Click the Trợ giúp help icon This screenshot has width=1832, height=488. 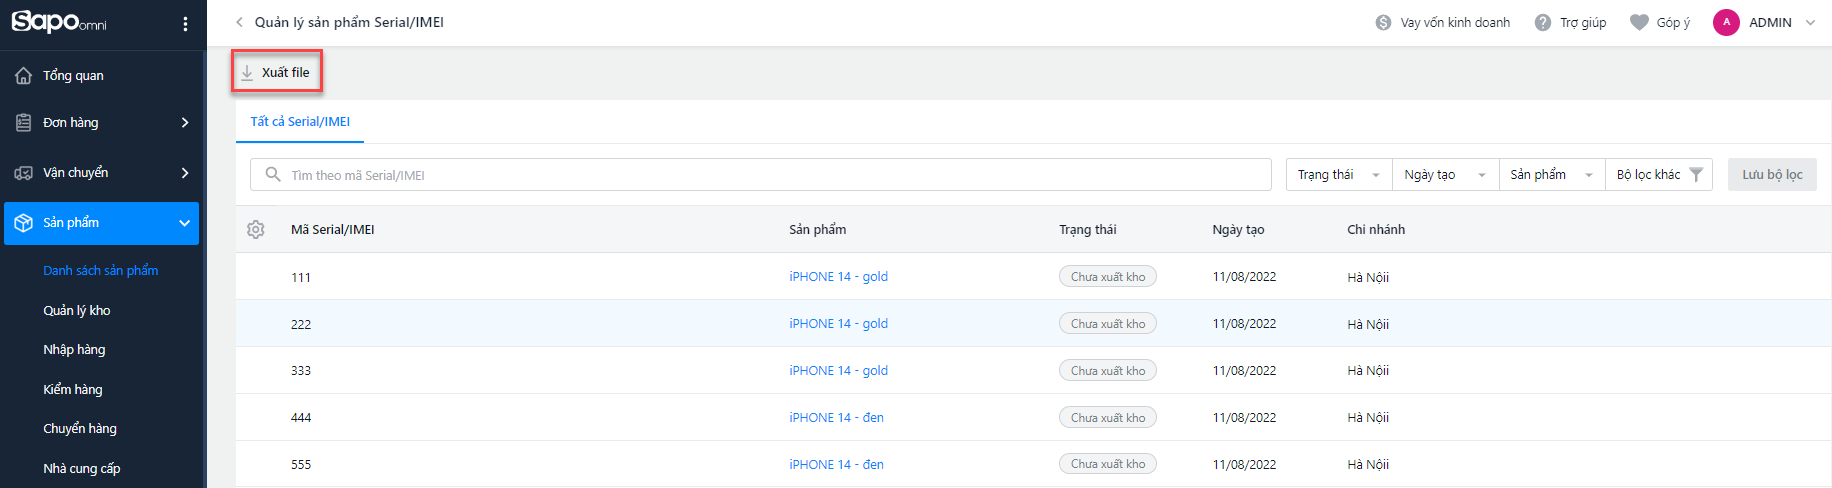[1543, 22]
